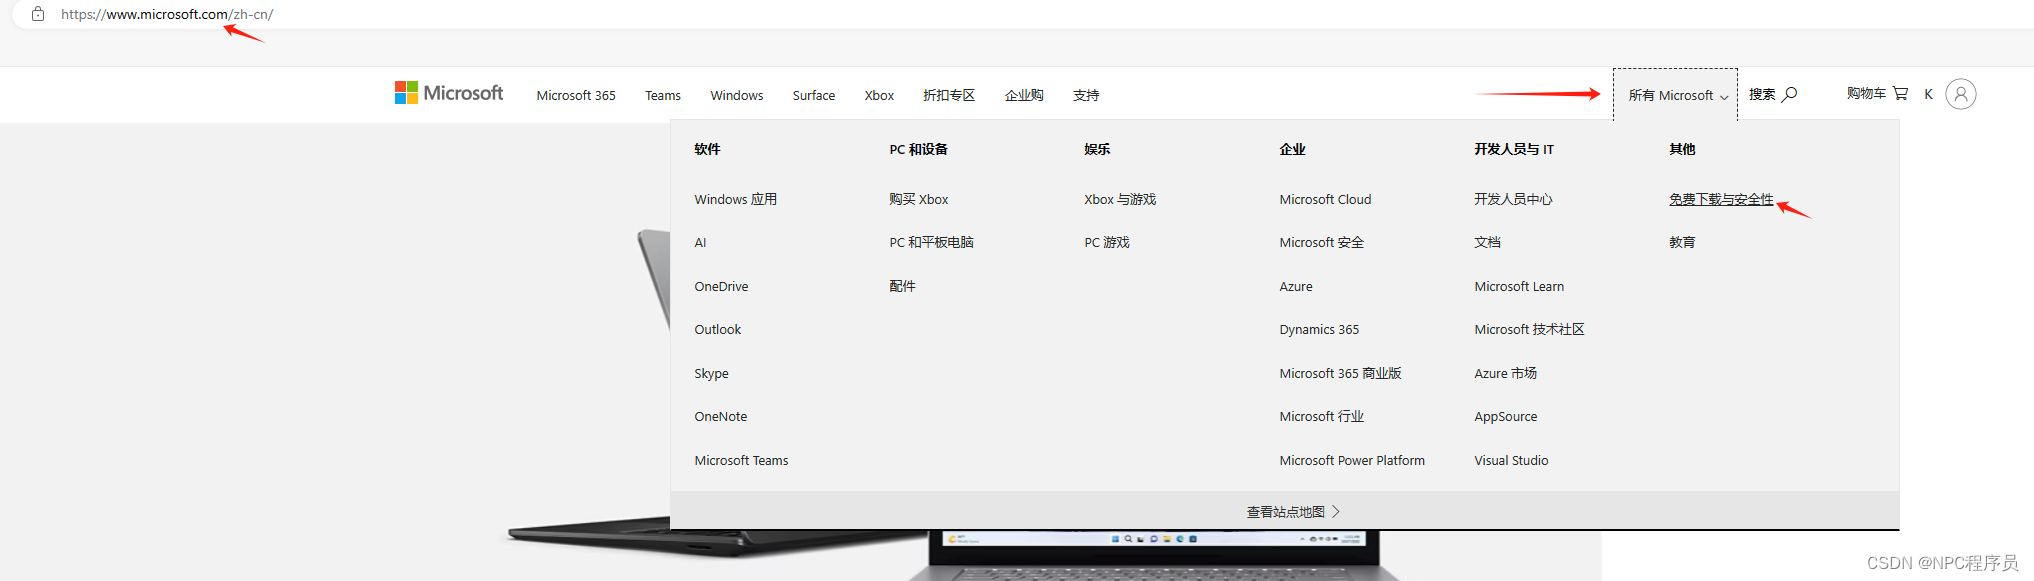Open Microsoft 安全 link
The width and height of the screenshot is (2034, 581).
coord(1321,242)
